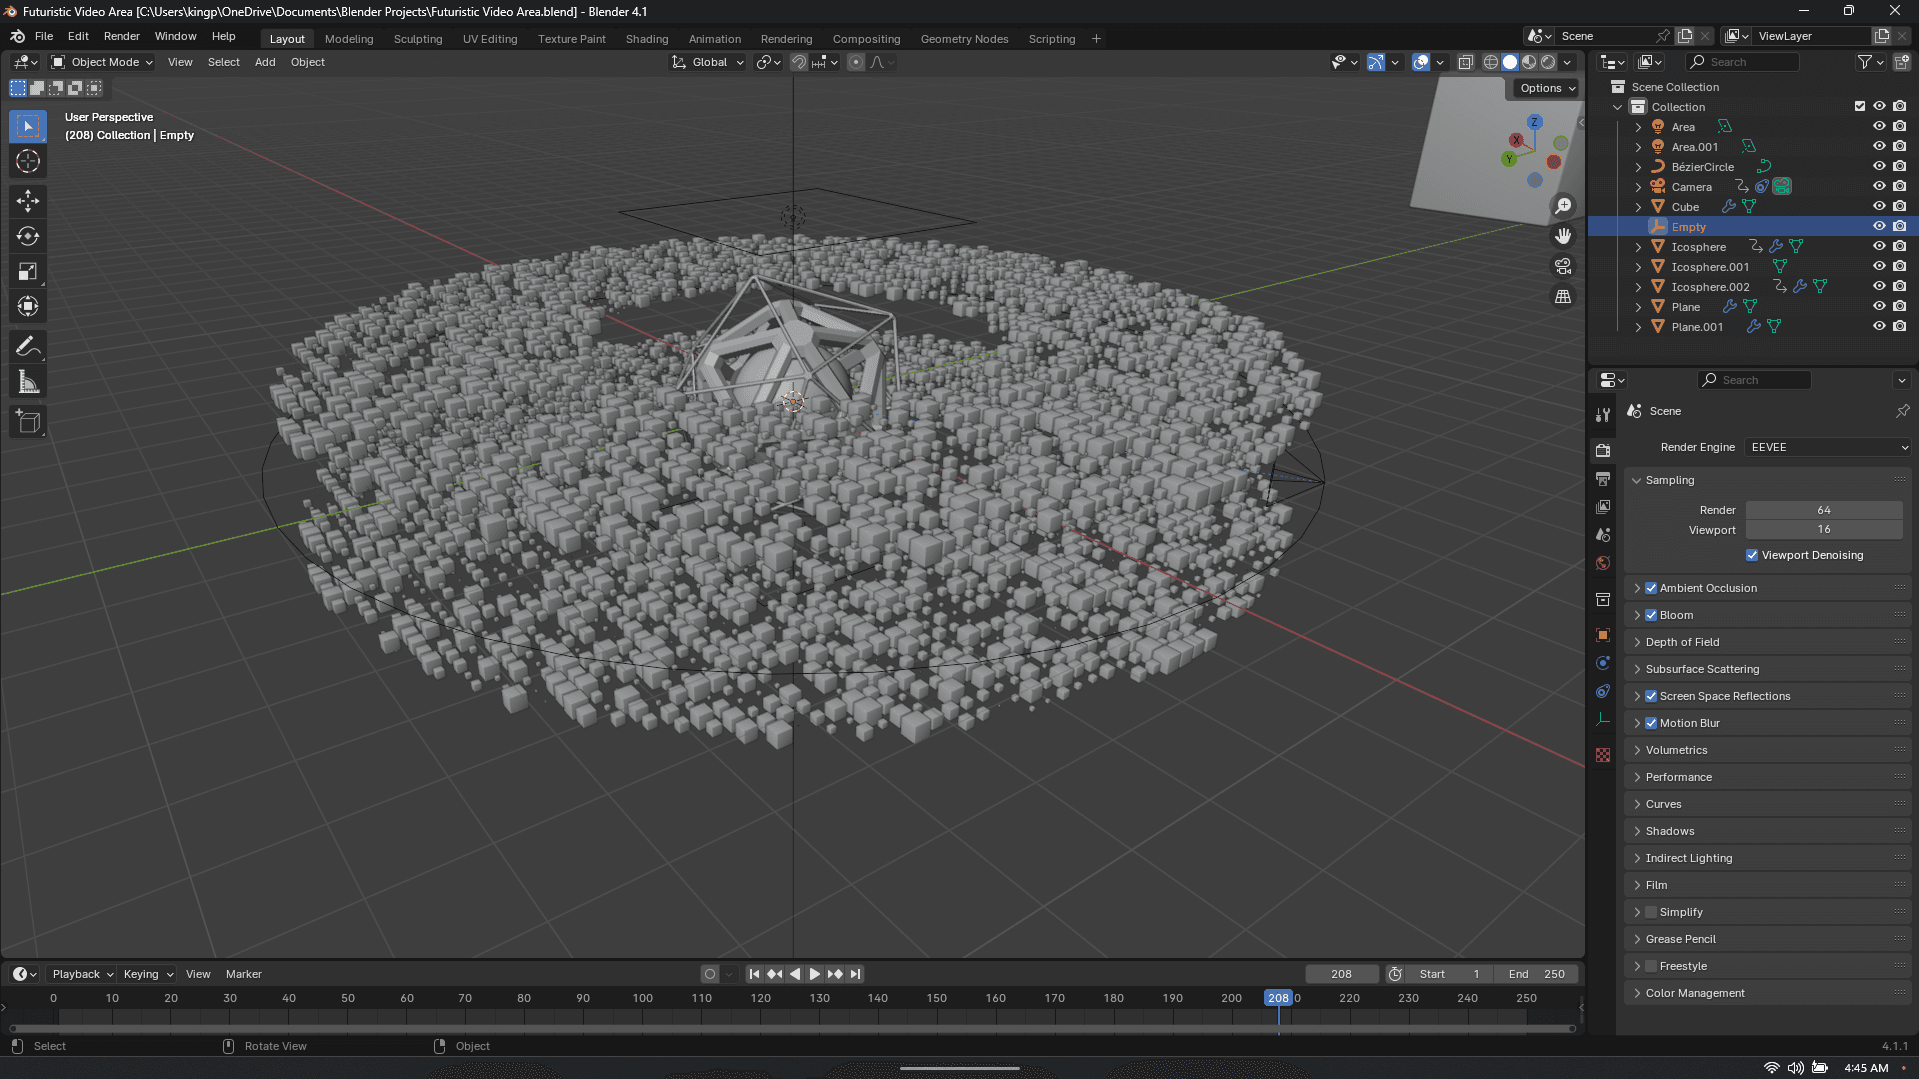Disable Camera in renders via its camera icon
The height and width of the screenshot is (1079, 1919).
[1899, 187]
